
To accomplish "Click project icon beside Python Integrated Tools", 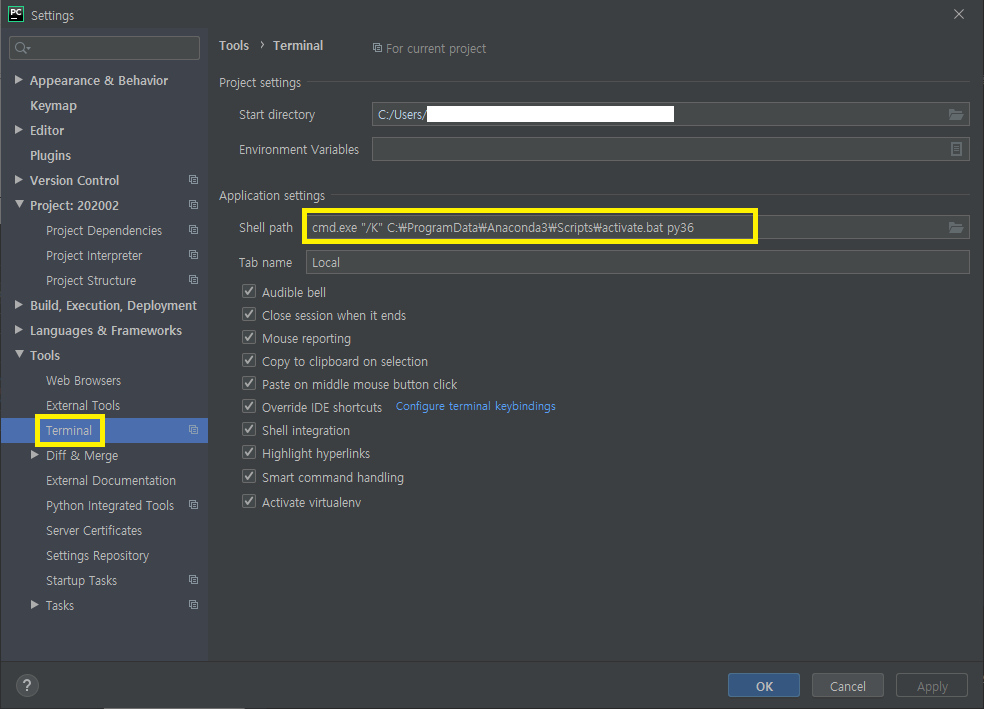I will (x=193, y=505).
